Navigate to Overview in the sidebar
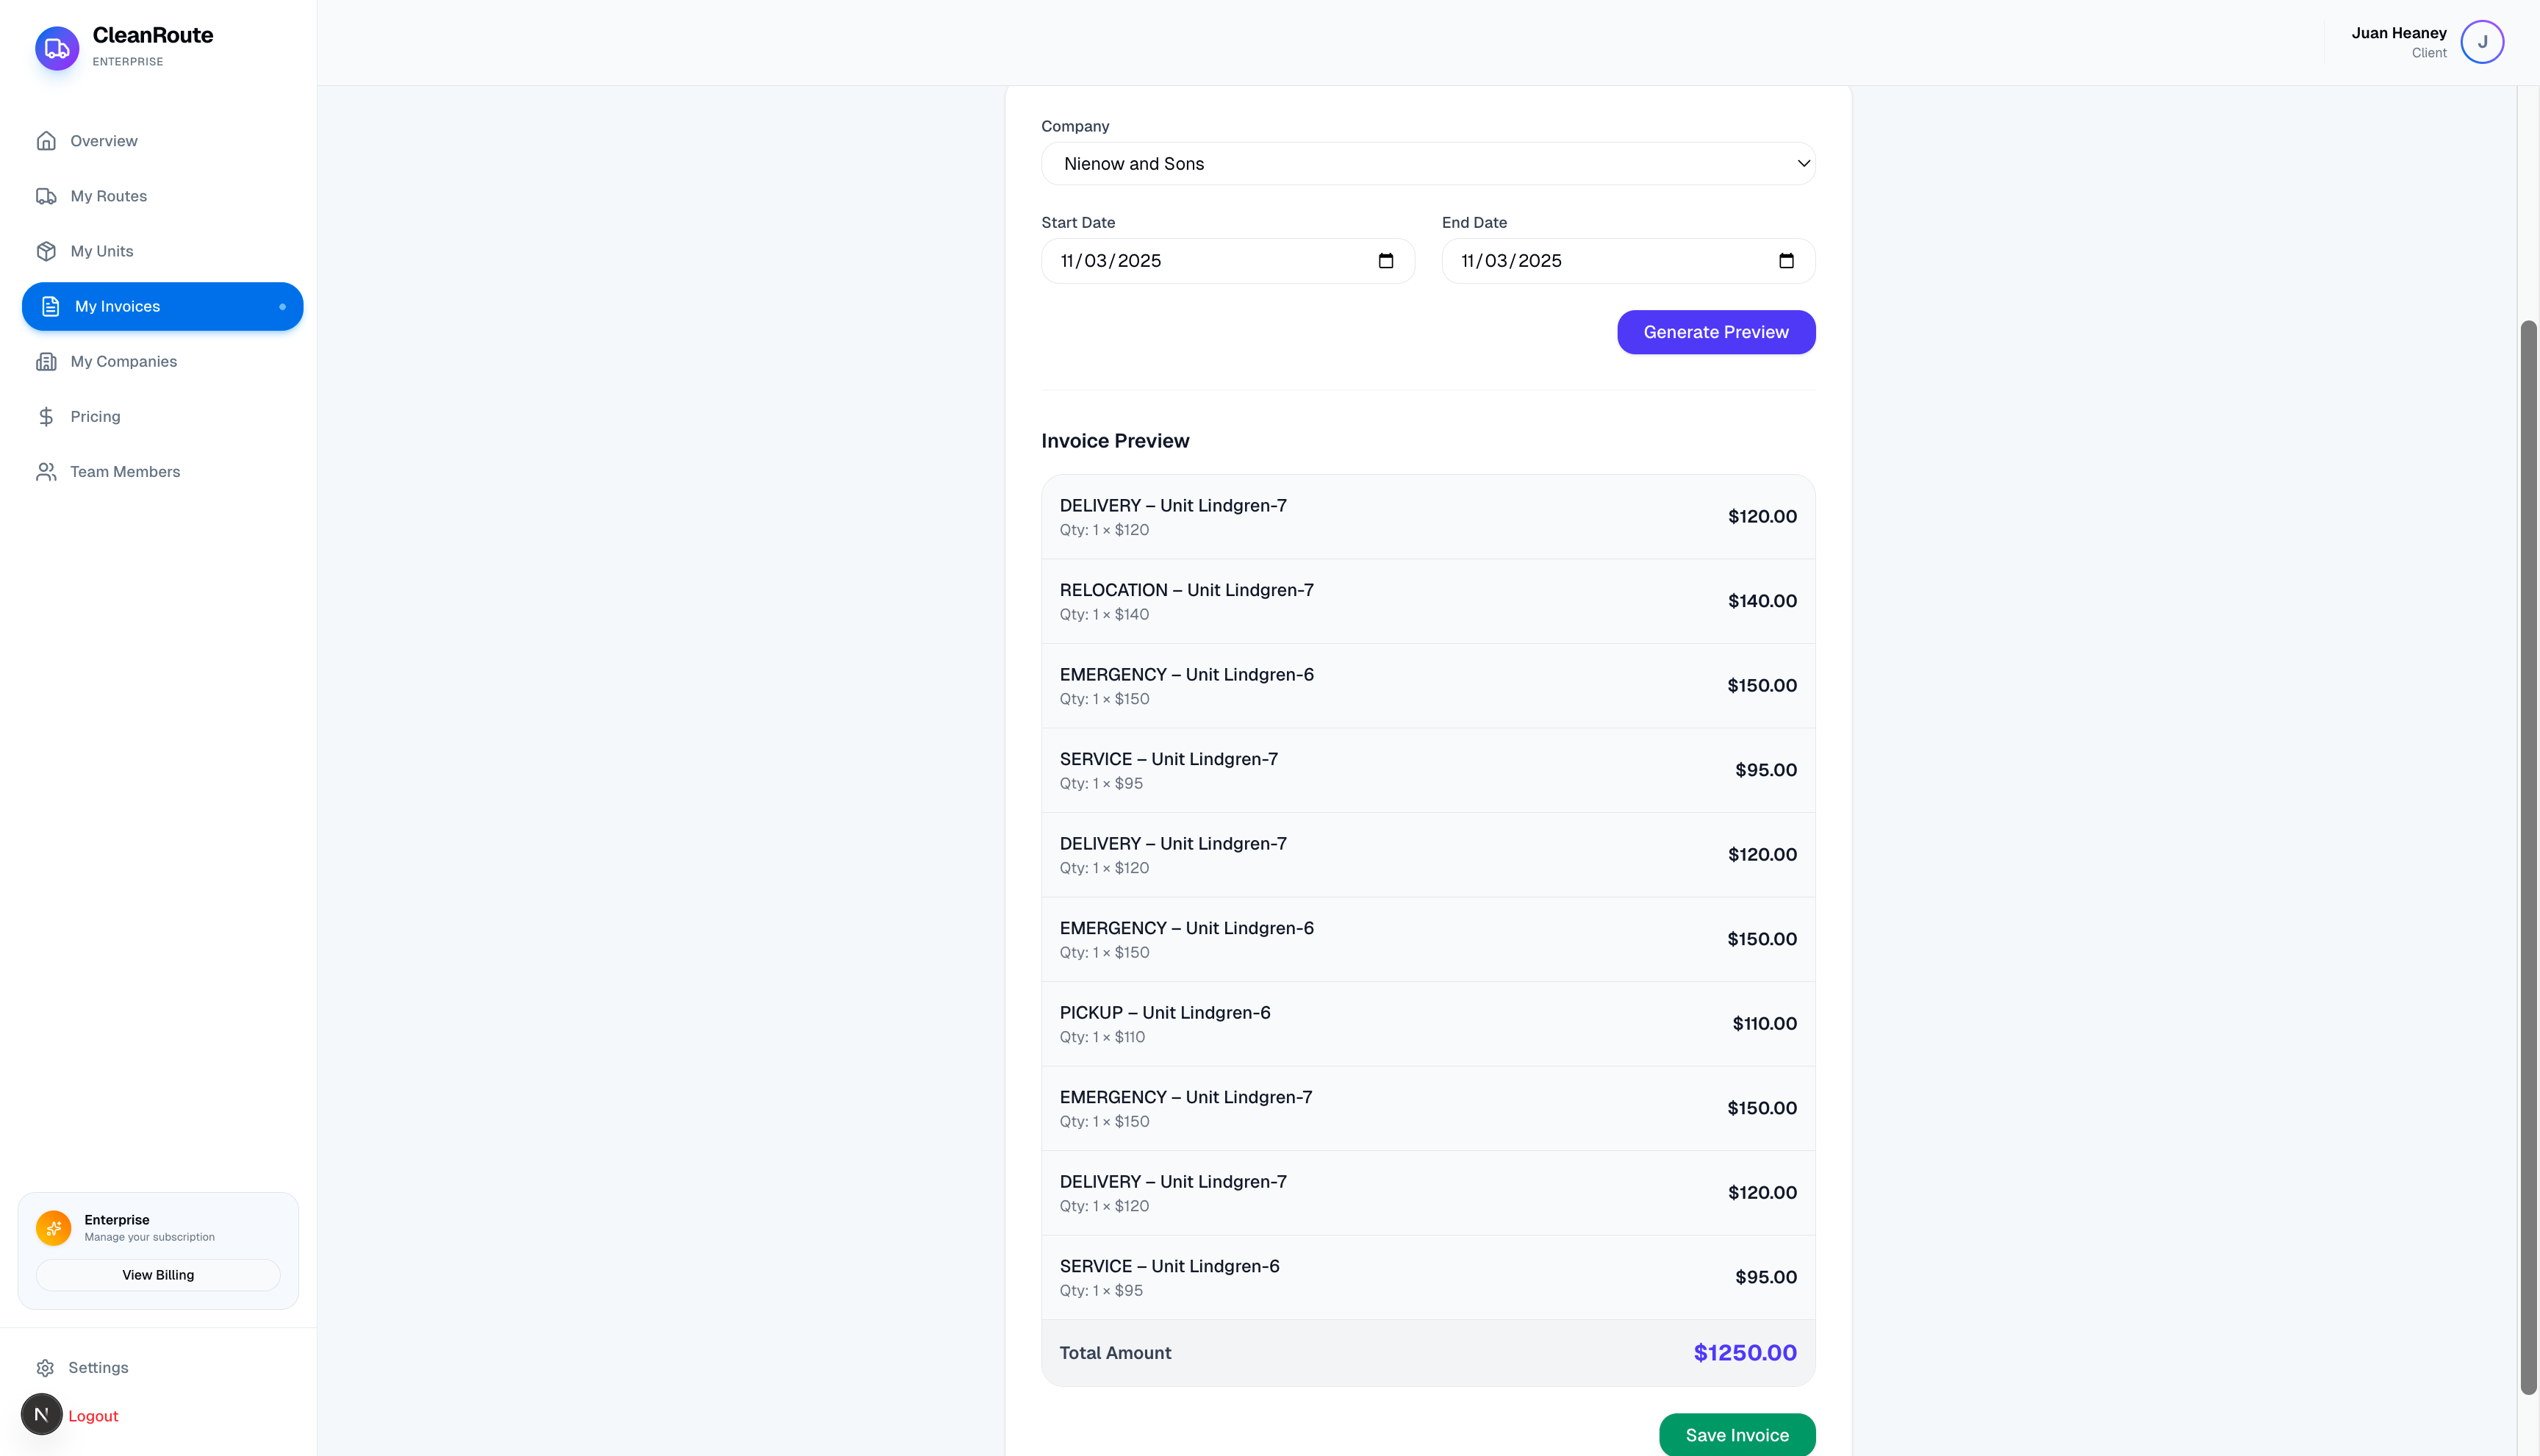The image size is (2540, 1456). tap(103, 141)
